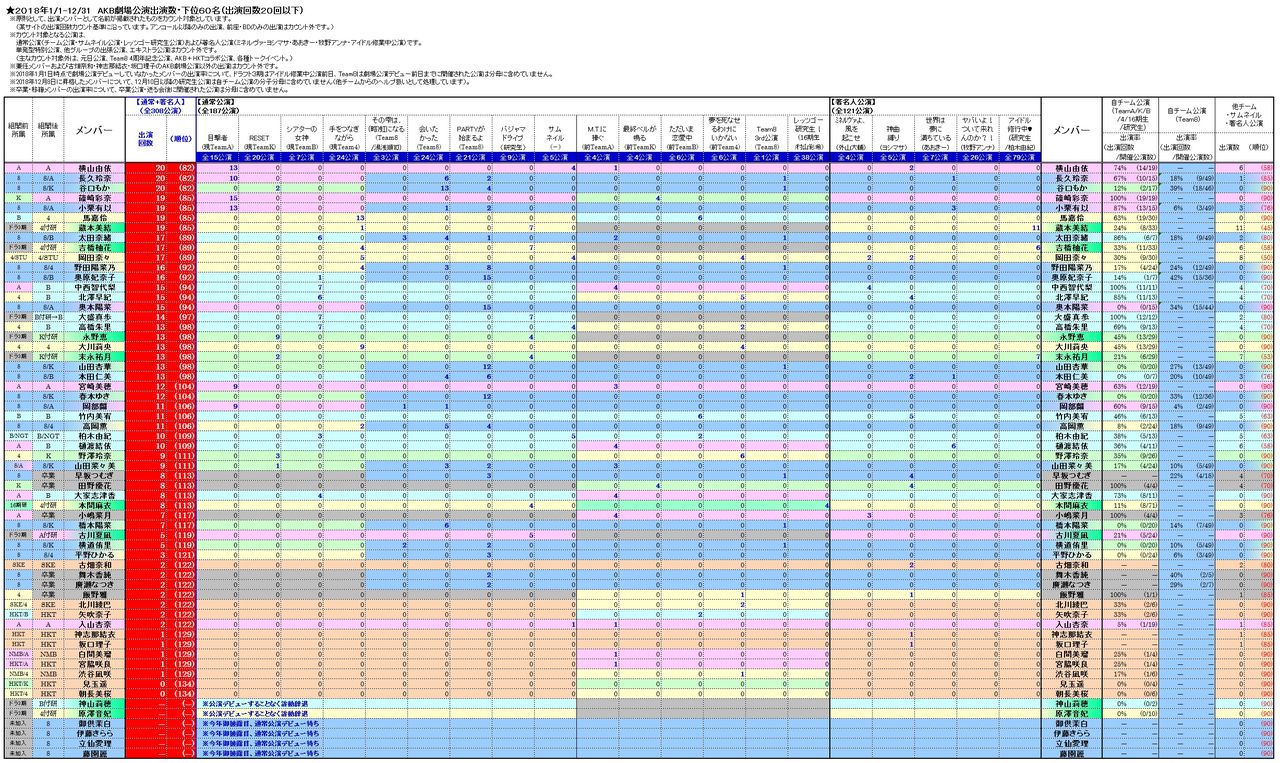This screenshot has height=763, width=1280.
Task: Click the 全20公演 total cell
Action: click(x=259, y=158)
